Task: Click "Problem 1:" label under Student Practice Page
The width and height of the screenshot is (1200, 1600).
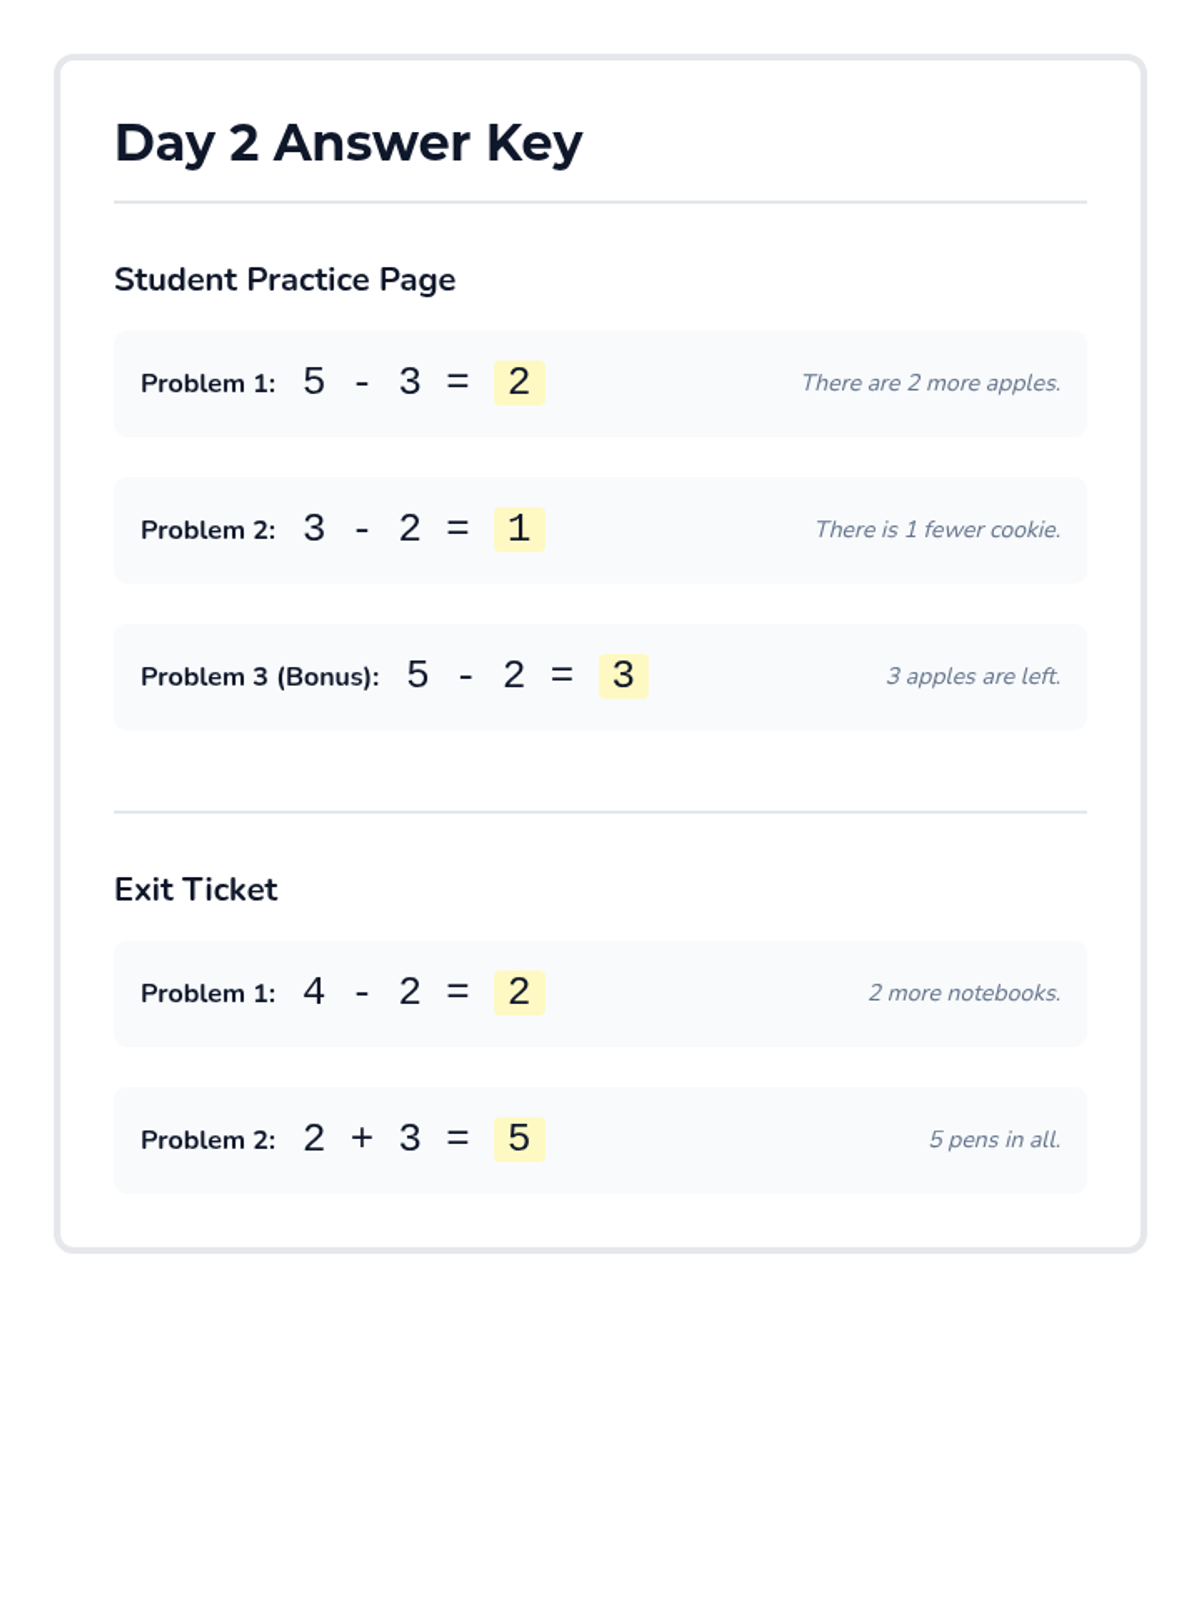Action: click(208, 384)
